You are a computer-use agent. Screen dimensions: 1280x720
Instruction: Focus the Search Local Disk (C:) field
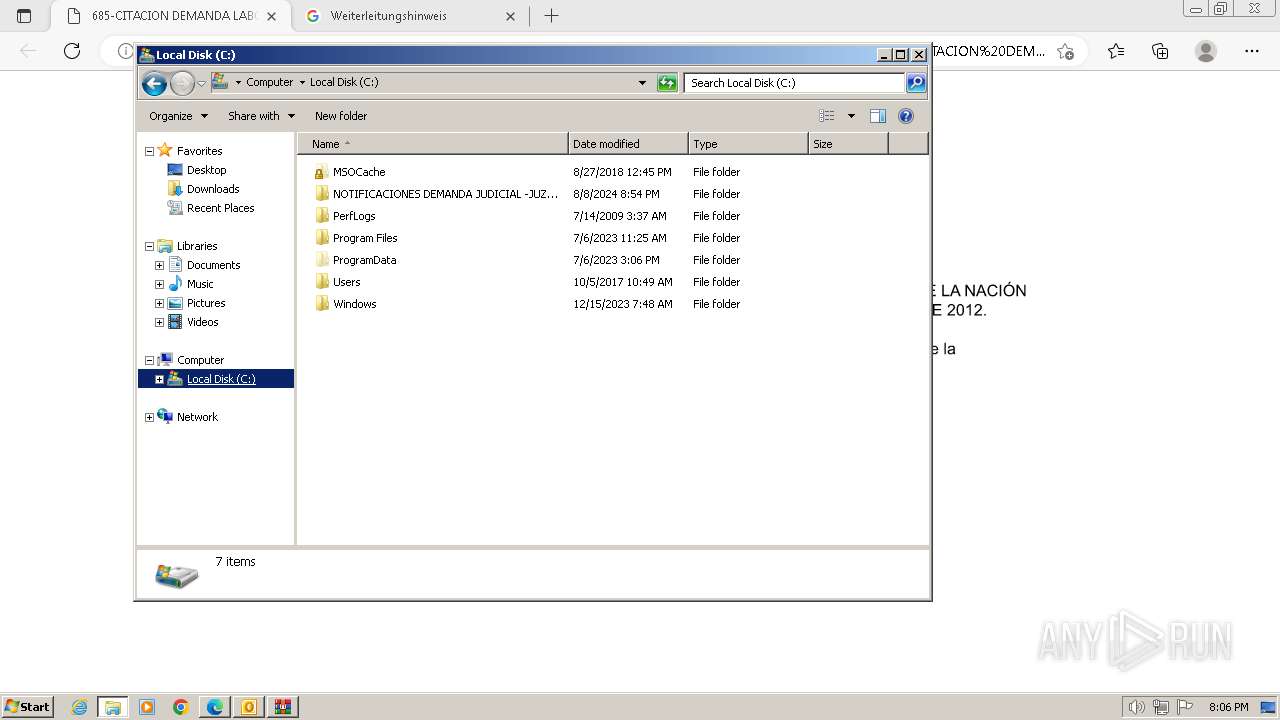tap(795, 83)
